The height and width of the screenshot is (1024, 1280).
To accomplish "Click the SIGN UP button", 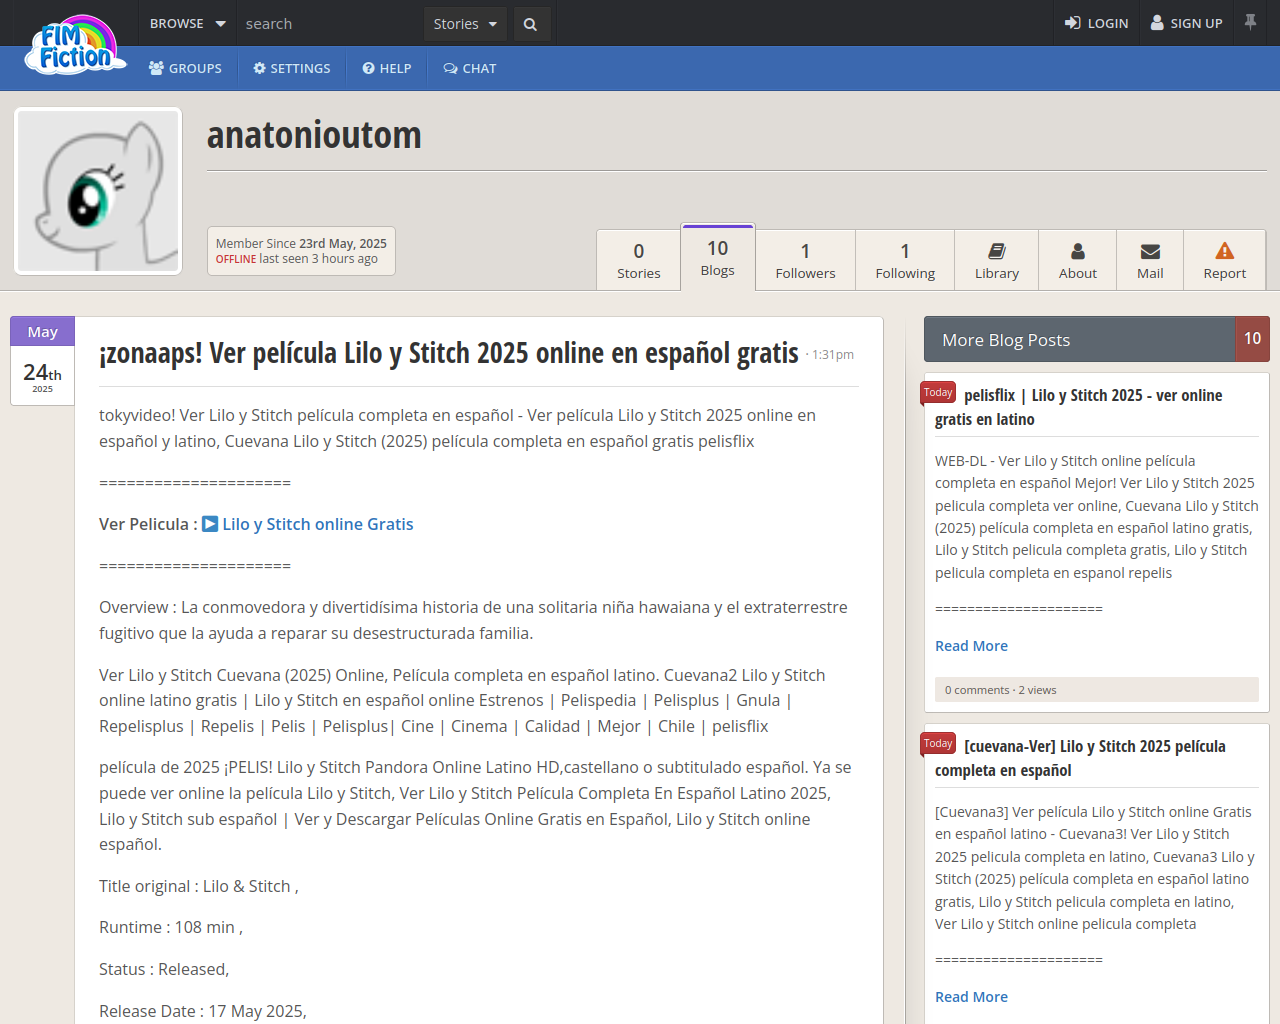I will click(x=1186, y=23).
